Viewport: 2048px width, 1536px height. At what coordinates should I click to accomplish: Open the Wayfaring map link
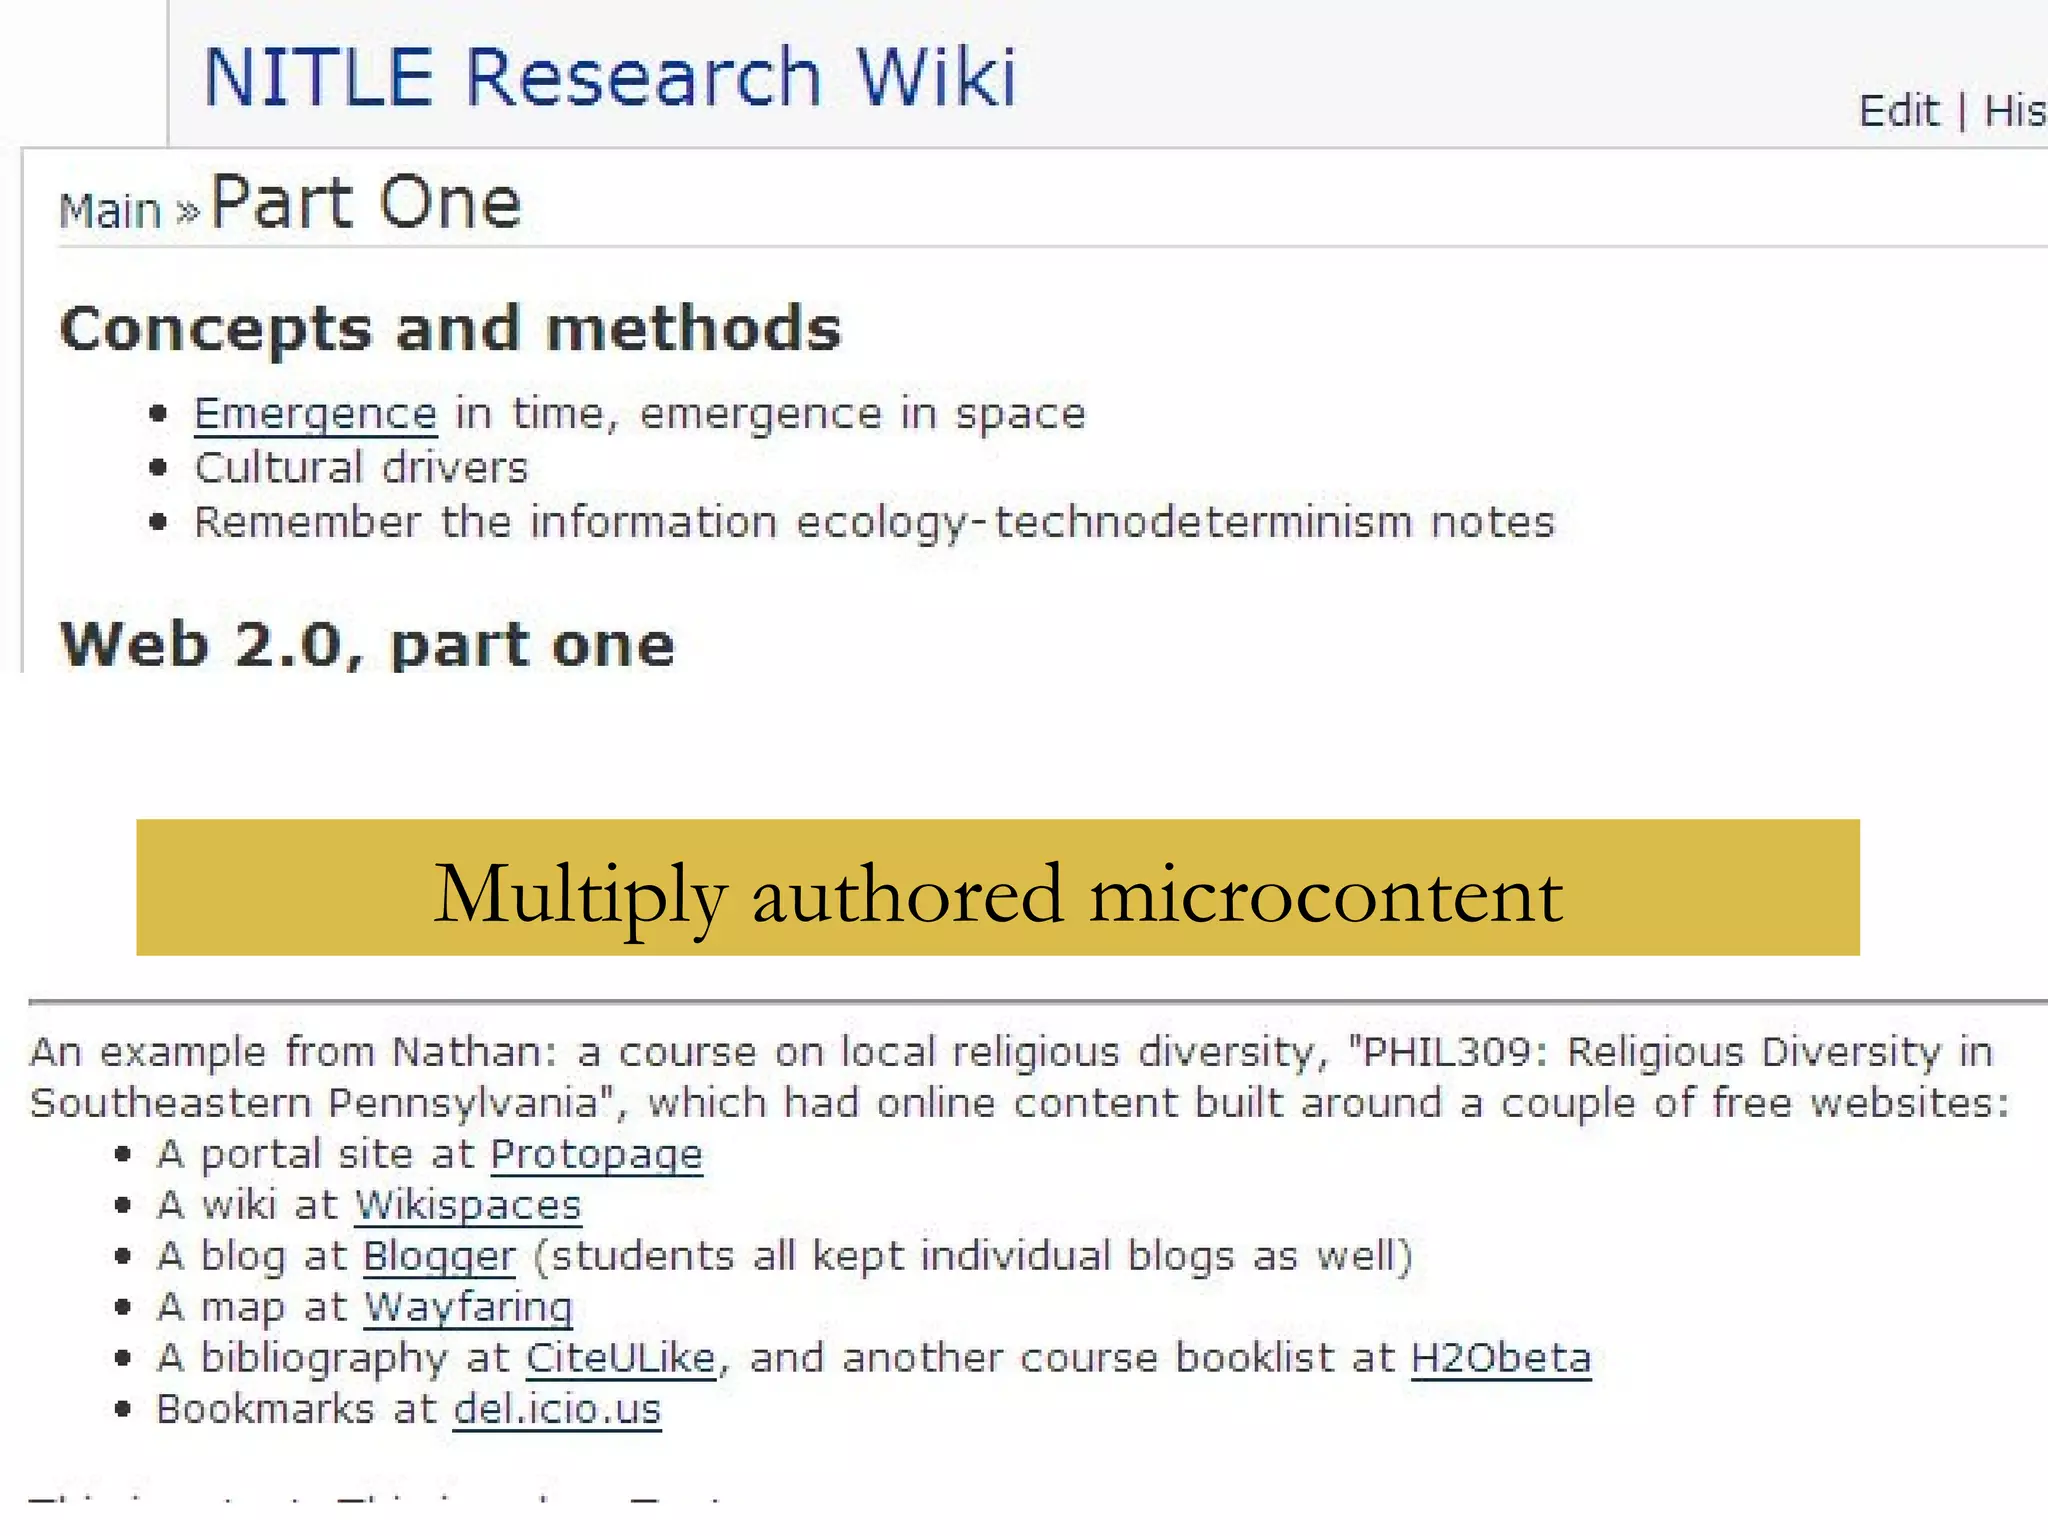(468, 1307)
